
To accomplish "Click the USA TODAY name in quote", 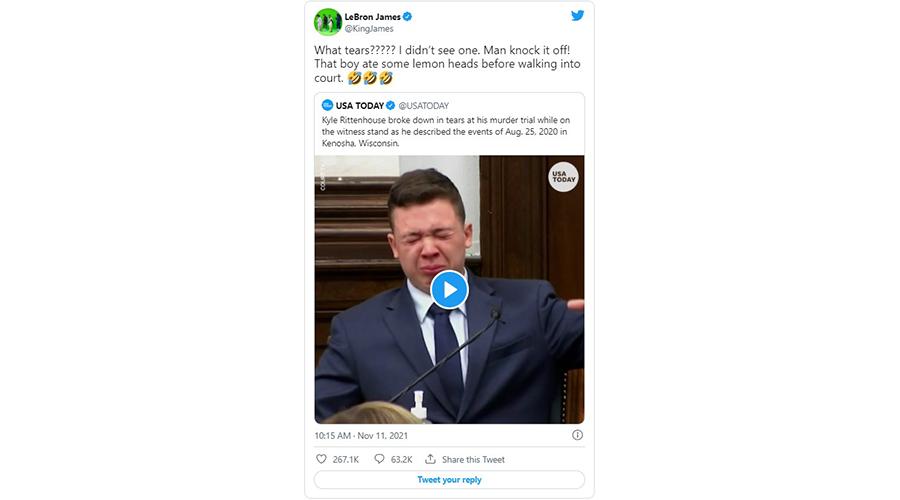I will [x=360, y=105].
